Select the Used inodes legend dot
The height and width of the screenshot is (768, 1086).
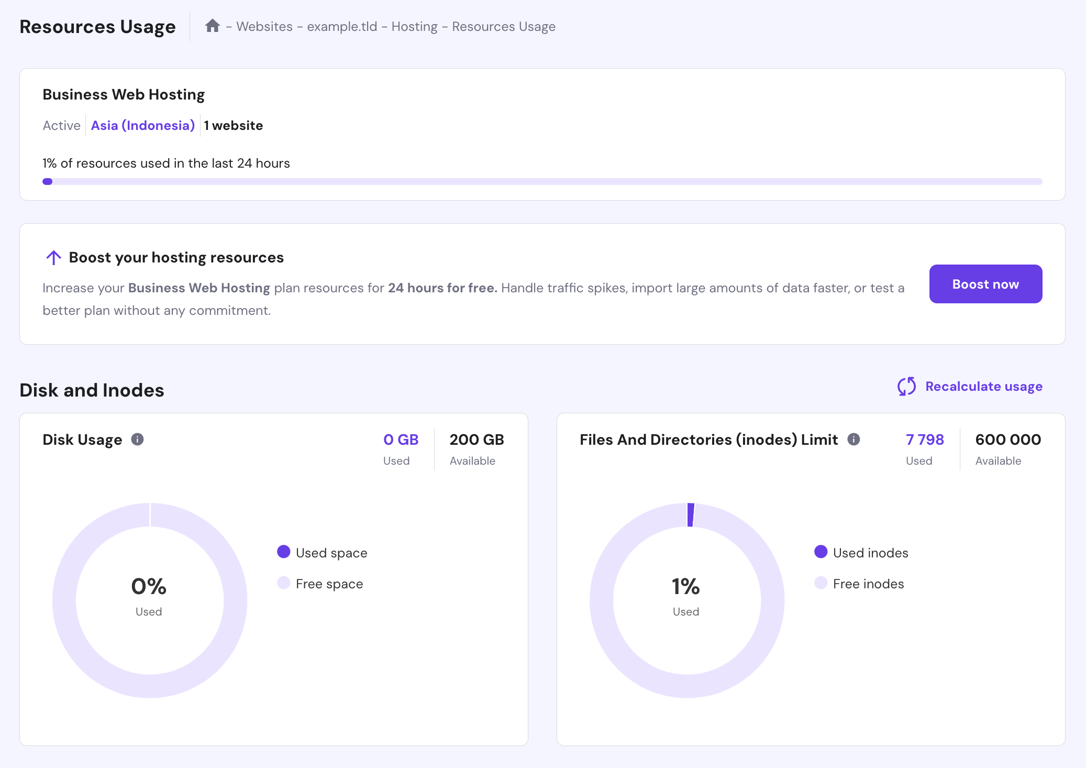click(821, 552)
